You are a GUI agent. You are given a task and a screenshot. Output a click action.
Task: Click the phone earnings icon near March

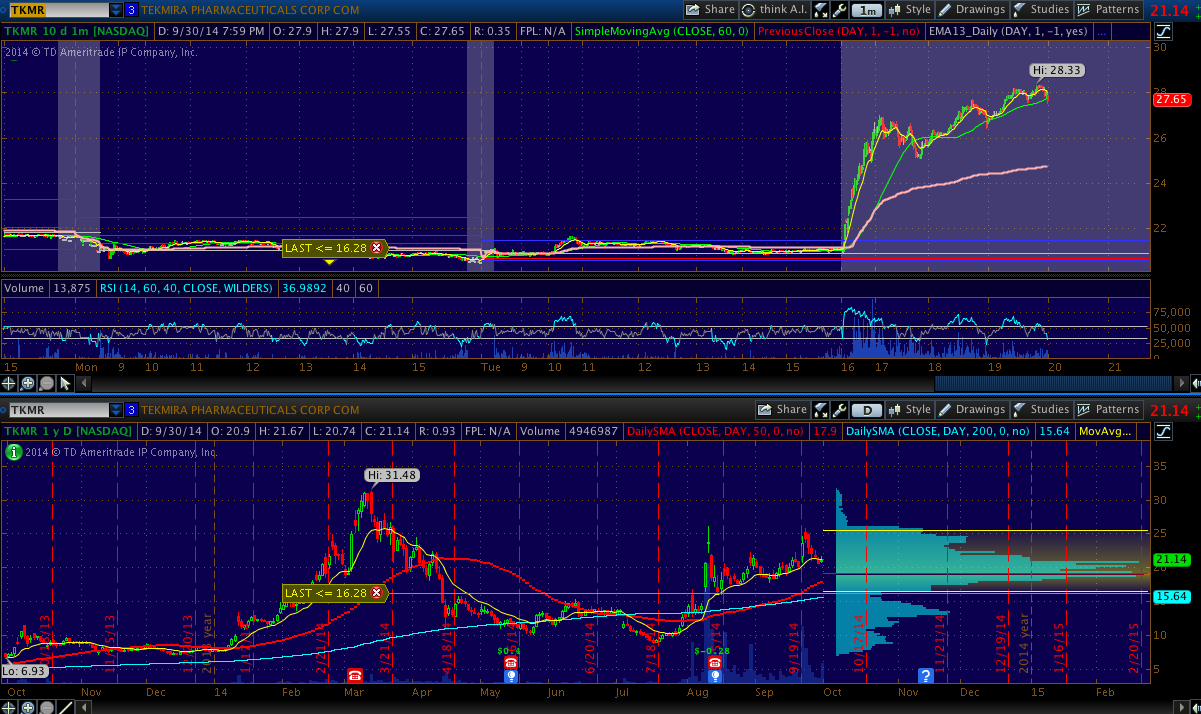[x=354, y=676]
